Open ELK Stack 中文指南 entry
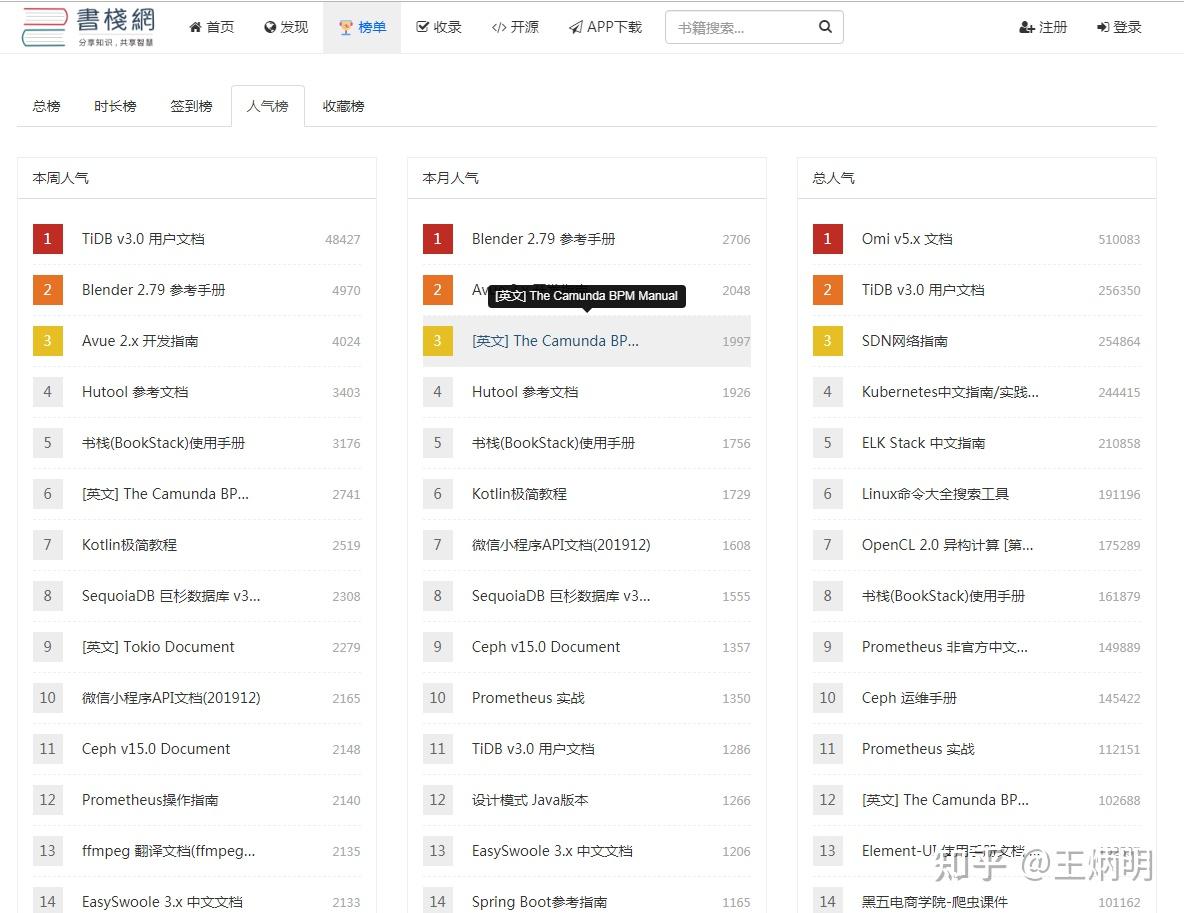 923,443
